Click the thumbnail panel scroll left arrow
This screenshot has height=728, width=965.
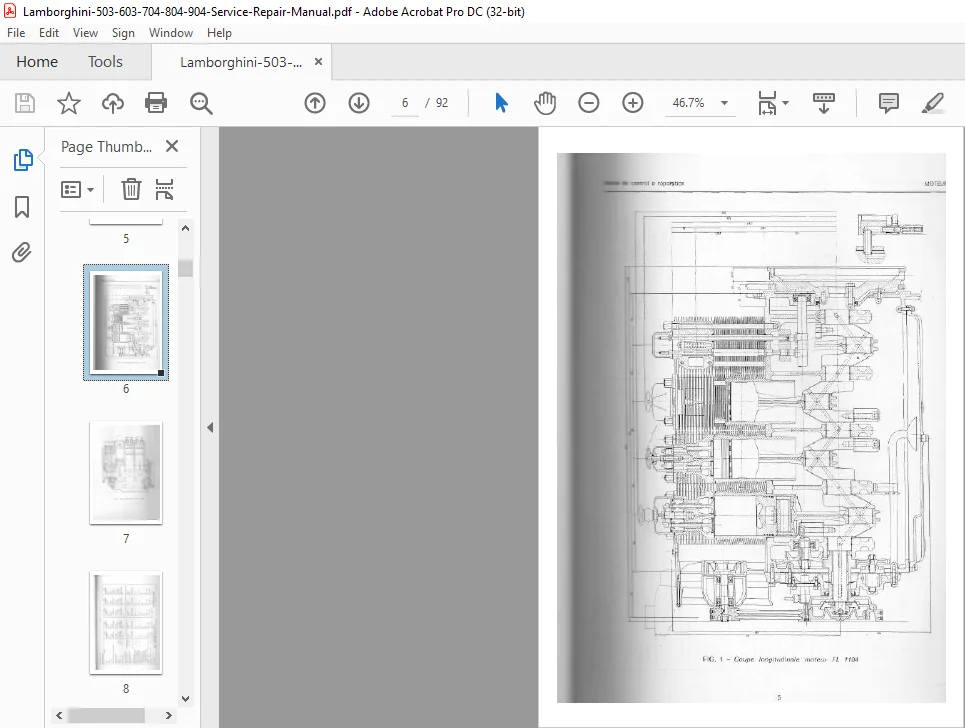tap(59, 716)
